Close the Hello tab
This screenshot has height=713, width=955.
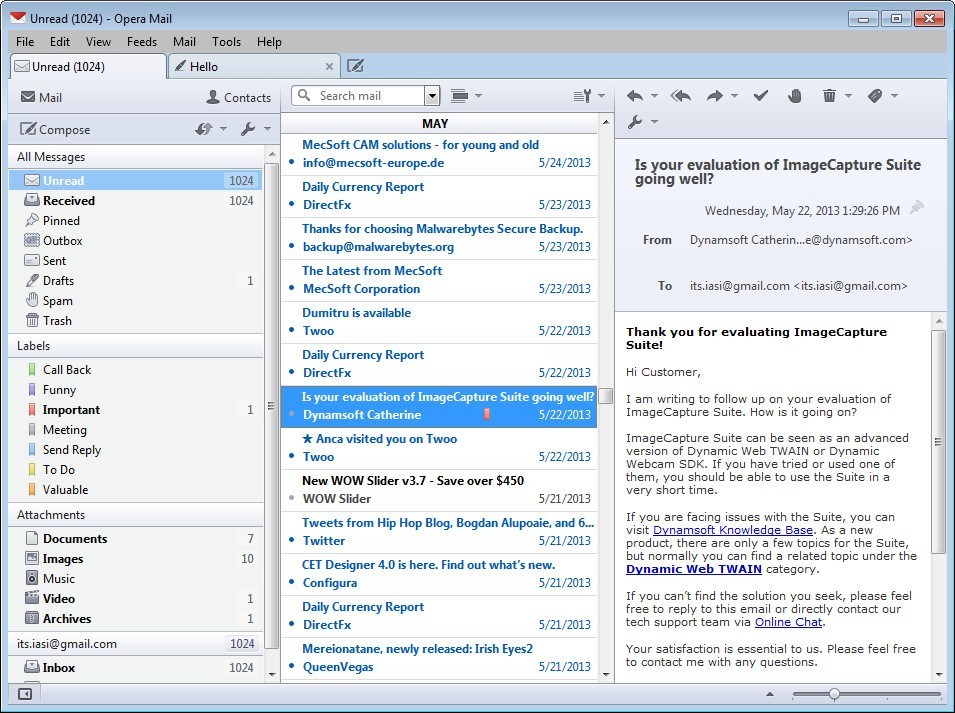tap(329, 66)
